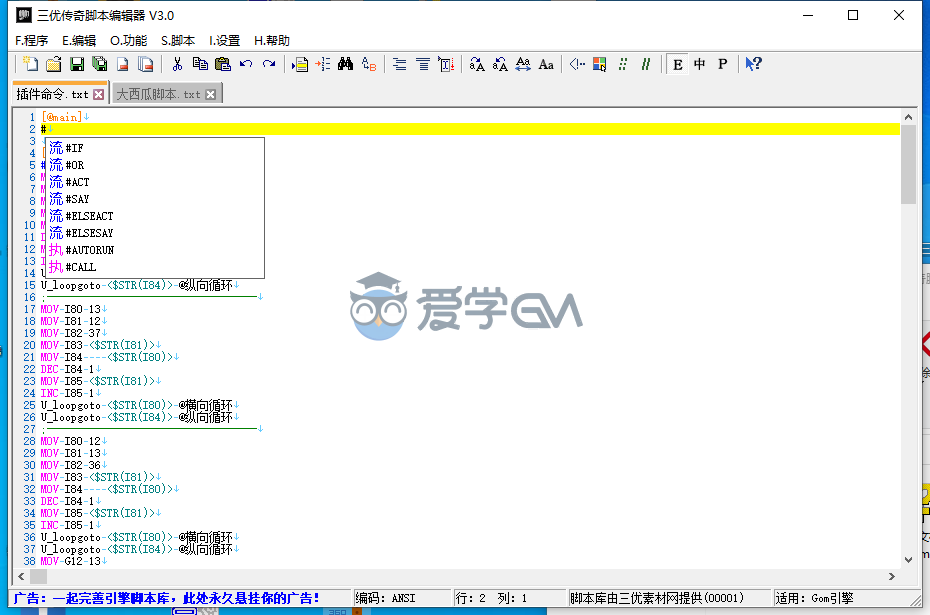The height and width of the screenshot is (615, 930).
Task: Choose #ACT from the autocomplete list
Action: tap(155, 182)
